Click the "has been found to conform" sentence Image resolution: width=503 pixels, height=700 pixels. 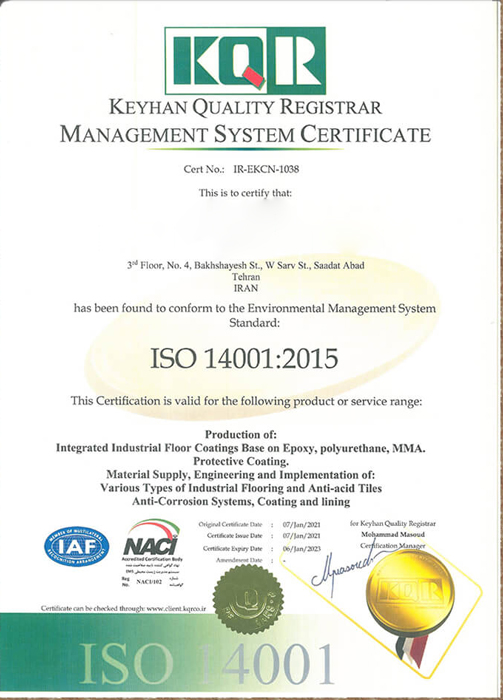click(254, 315)
